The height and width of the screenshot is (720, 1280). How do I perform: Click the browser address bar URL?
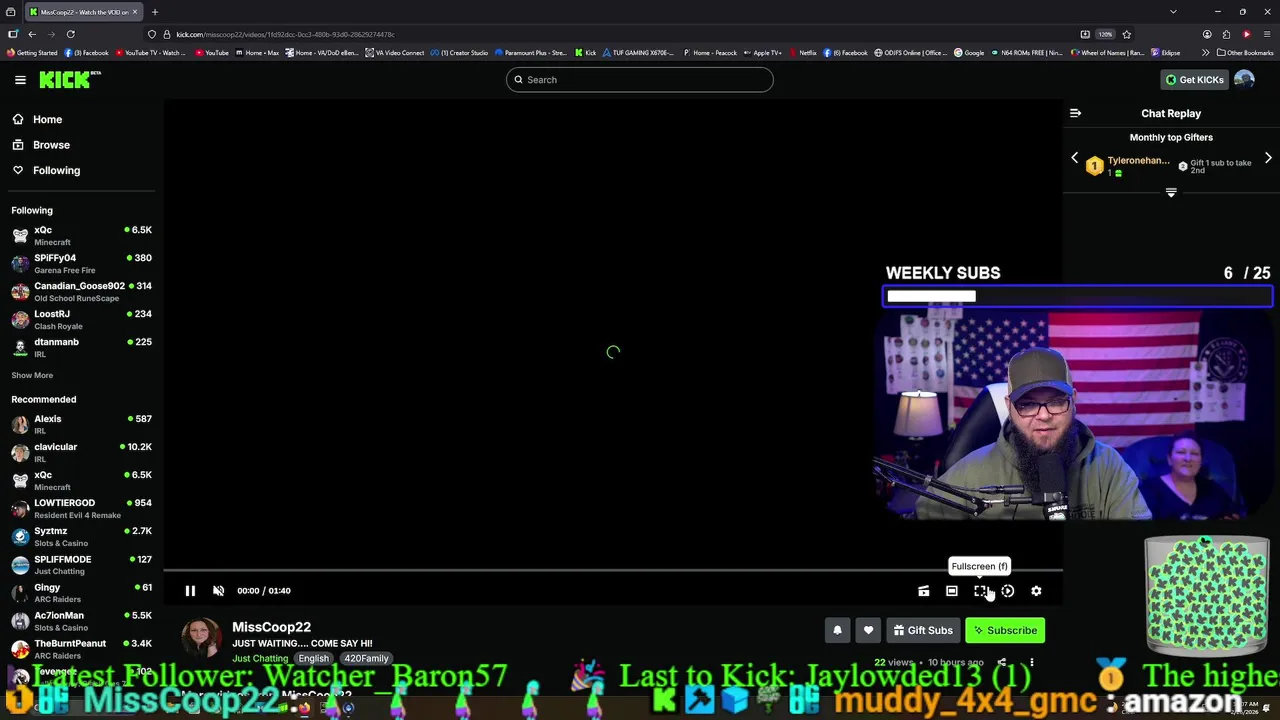point(285,34)
